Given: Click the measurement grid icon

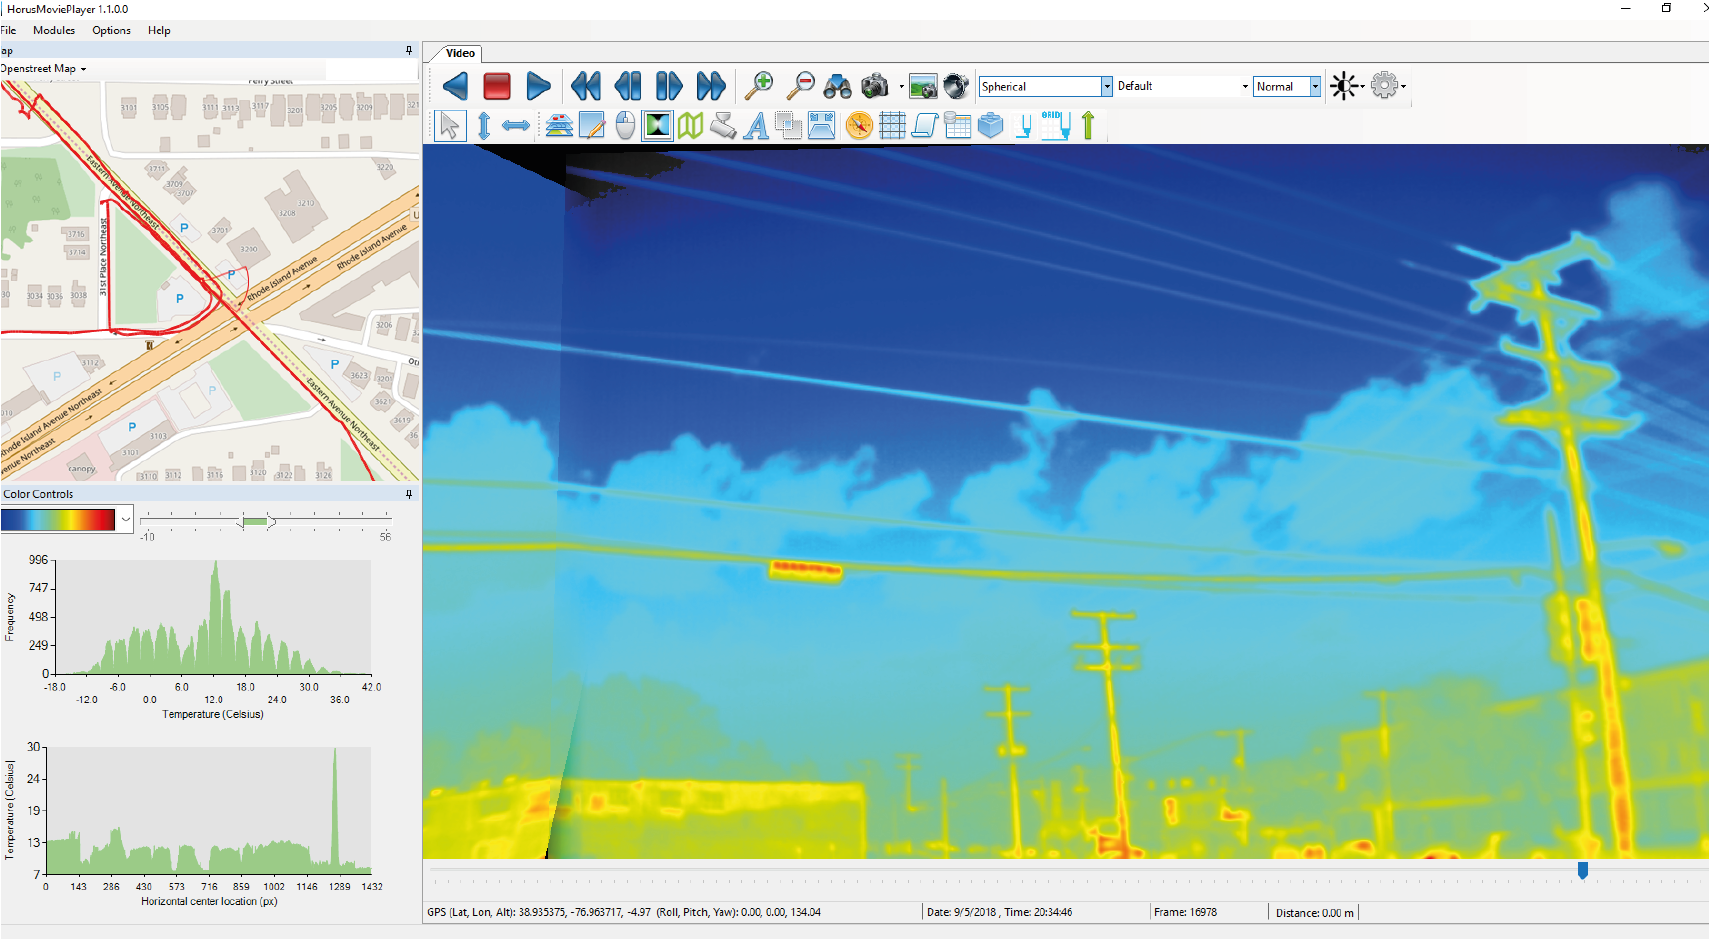Looking at the screenshot, I should (892, 125).
